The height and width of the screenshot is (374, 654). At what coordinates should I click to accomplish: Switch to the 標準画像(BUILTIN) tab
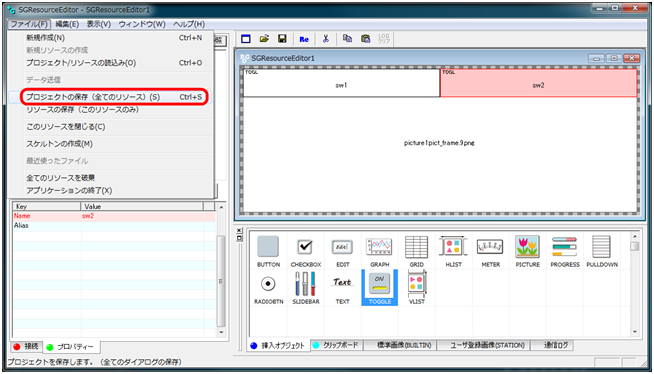click(400, 345)
